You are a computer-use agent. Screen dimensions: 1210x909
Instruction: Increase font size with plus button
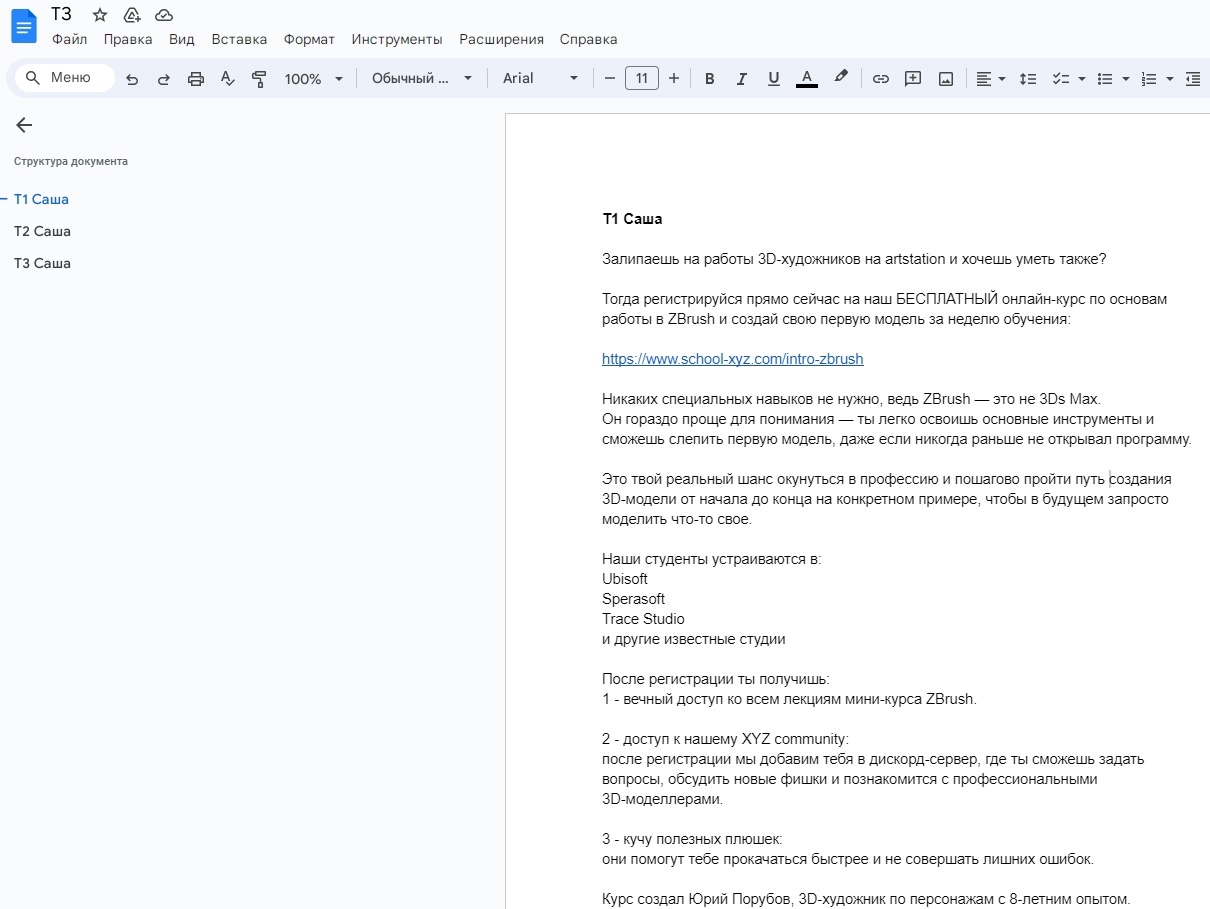[x=674, y=78]
